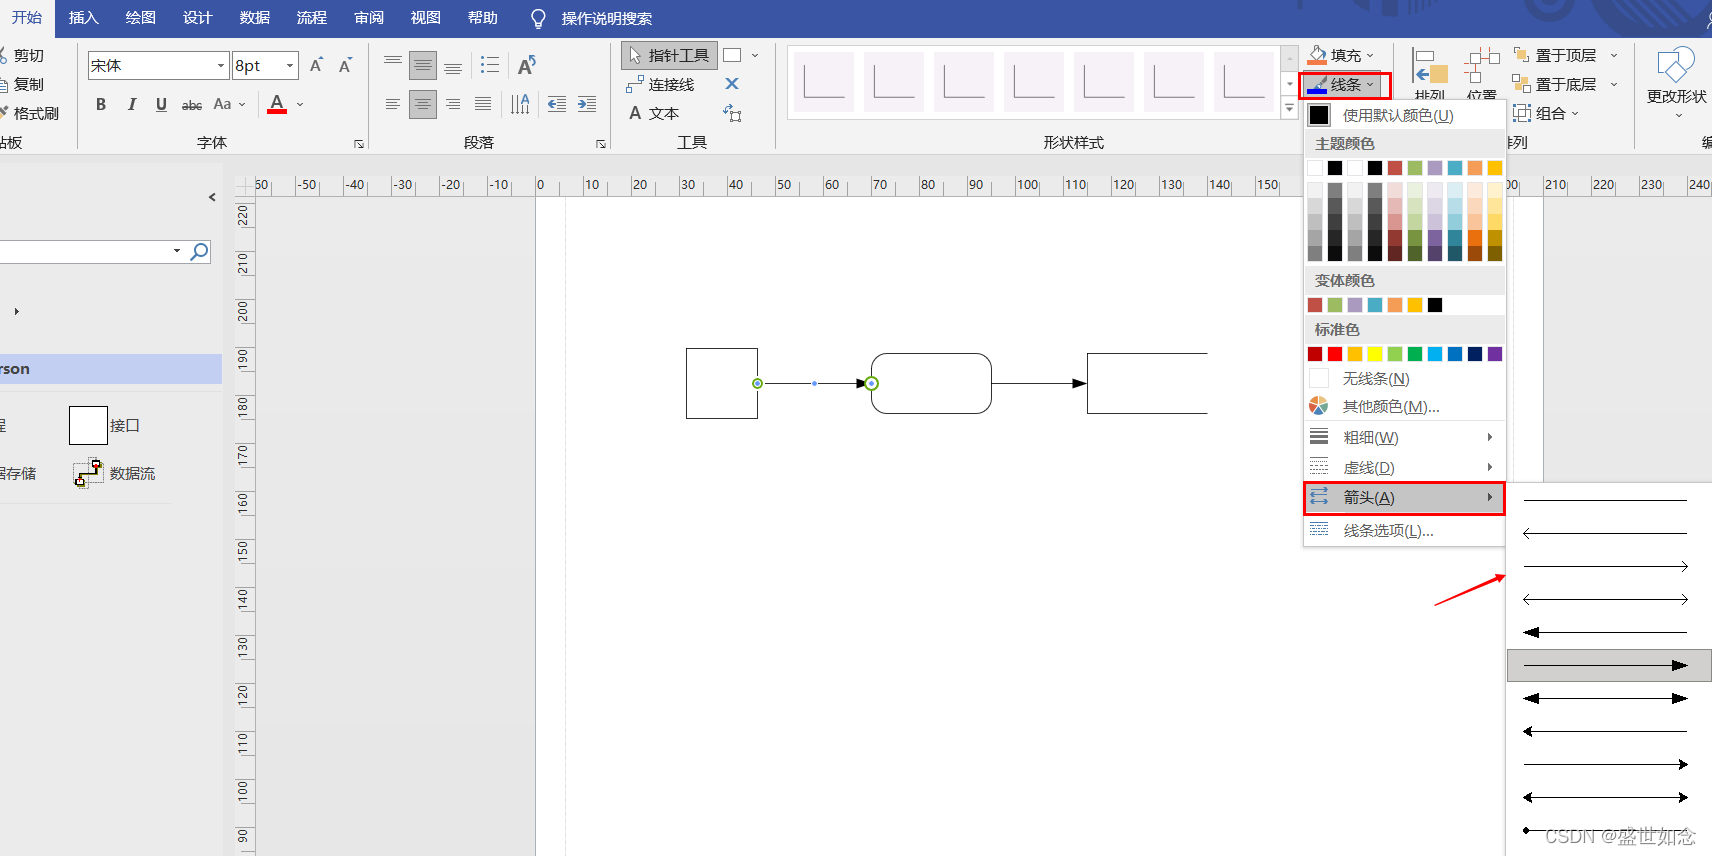Click Format Painter (格式刷)
This screenshot has width=1712, height=856.
[30, 114]
